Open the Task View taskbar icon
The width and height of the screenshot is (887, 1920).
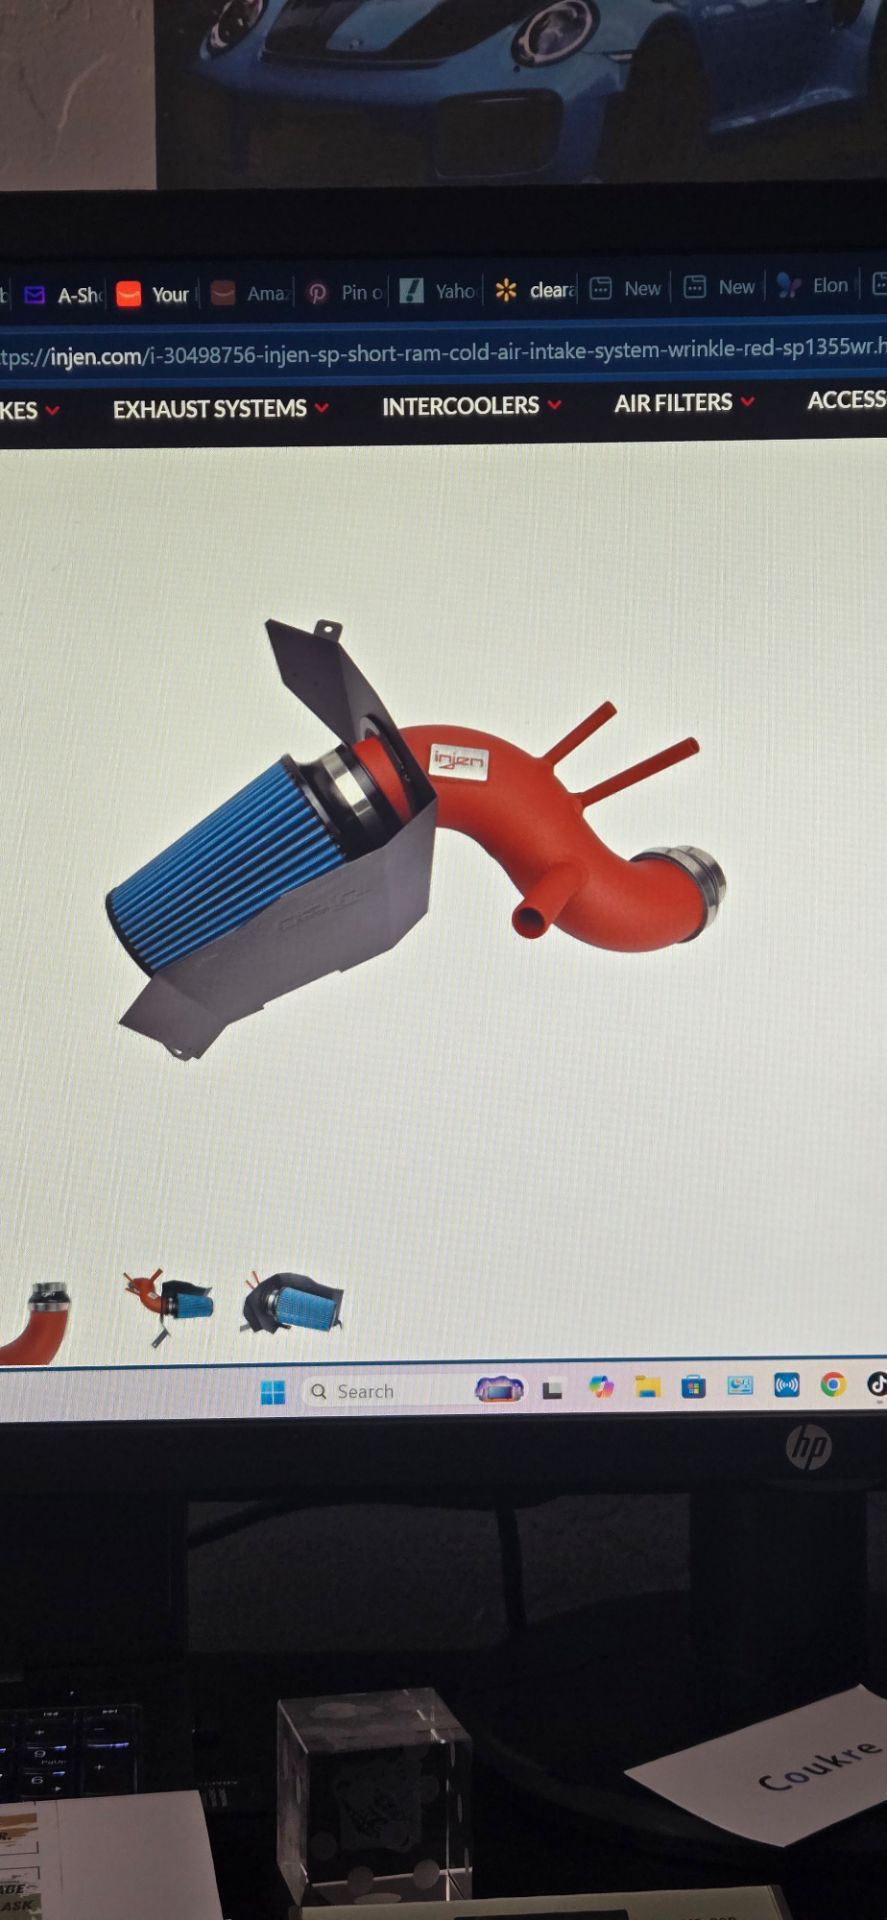pos(552,1389)
